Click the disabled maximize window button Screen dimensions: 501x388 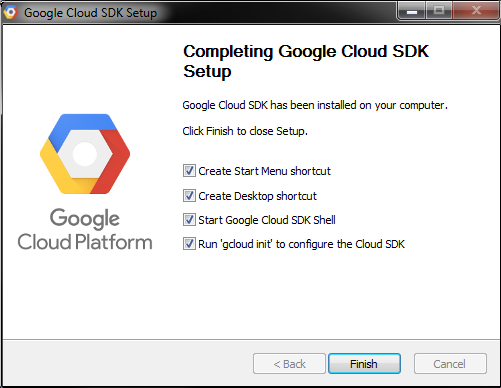[x=439, y=11]
